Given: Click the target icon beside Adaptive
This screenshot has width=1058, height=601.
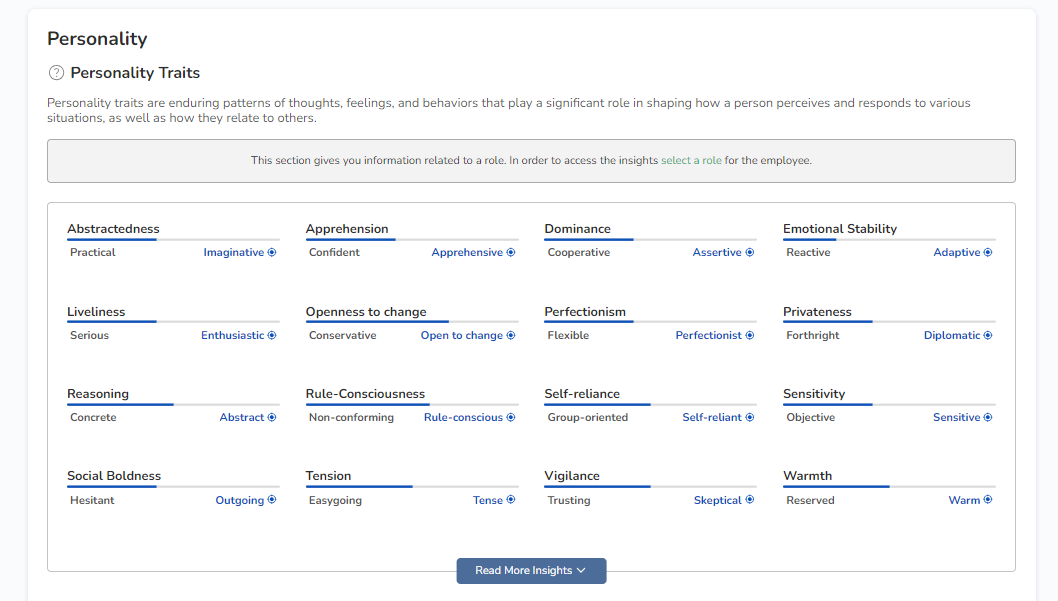Looking at the screenshot, I should pos(988,253).
